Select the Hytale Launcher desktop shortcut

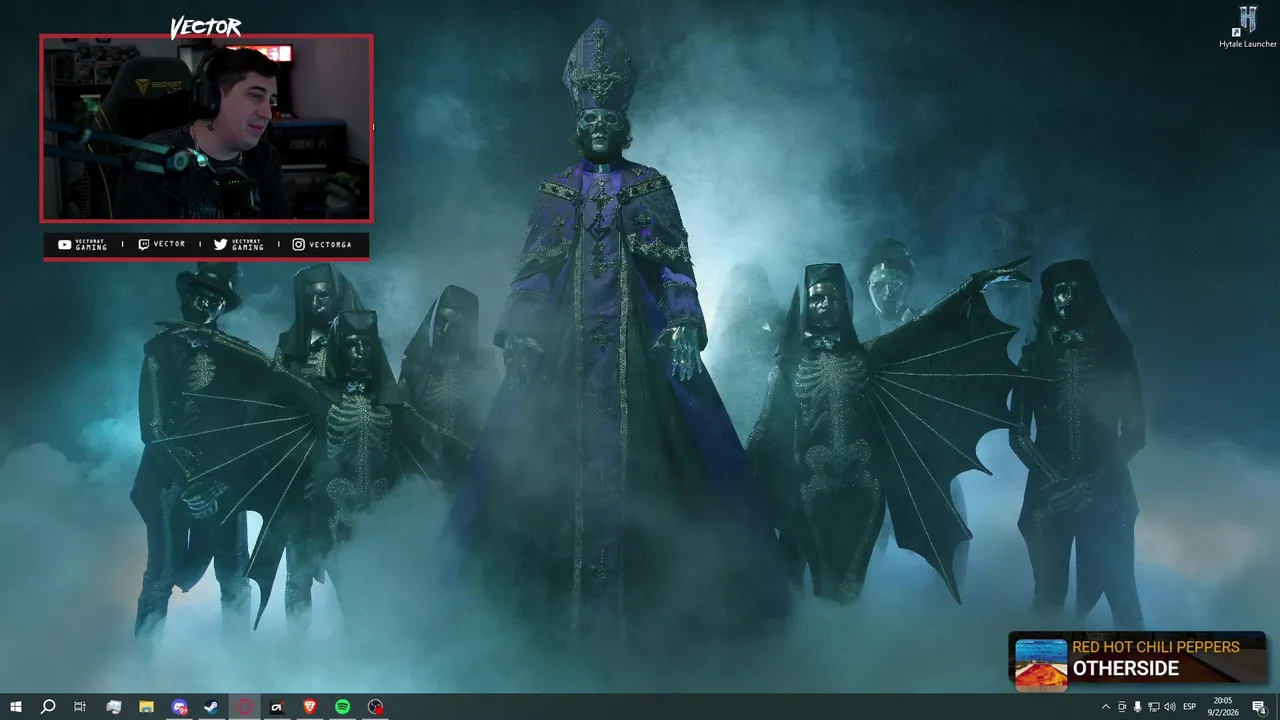pyautogui.click(x=1247, y=27)
